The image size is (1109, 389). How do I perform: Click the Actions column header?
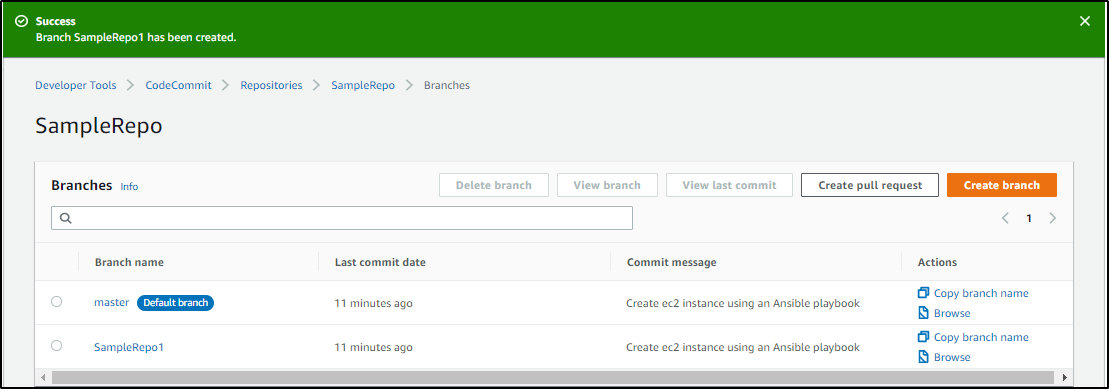click(937, 262)
